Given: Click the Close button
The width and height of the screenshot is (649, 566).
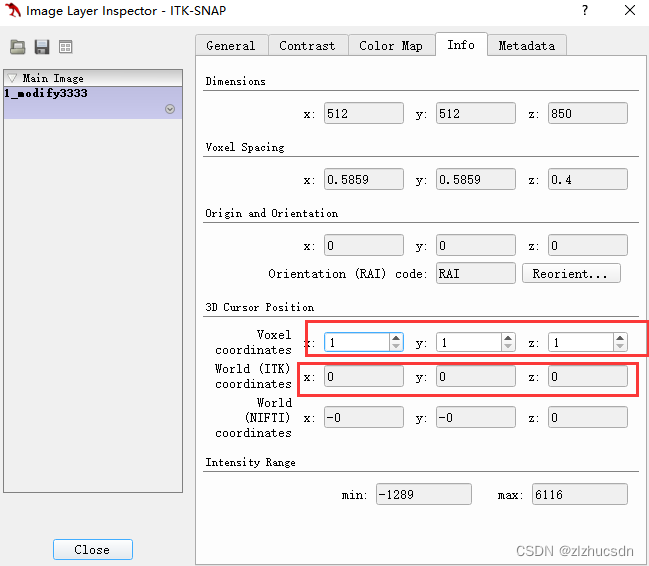Looking at the screenshot, I should pyautogui.click(x=93, y=549).
